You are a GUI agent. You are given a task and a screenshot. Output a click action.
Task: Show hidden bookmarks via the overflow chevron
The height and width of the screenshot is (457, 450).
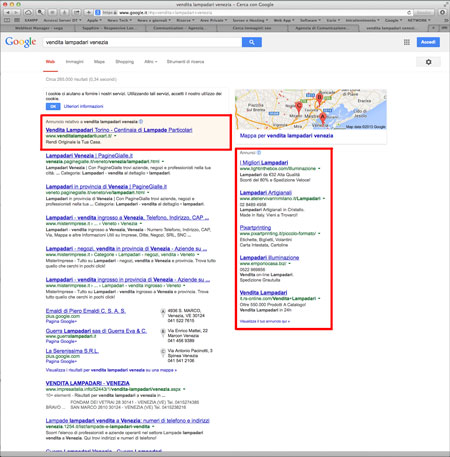click(x=446, y=20)
